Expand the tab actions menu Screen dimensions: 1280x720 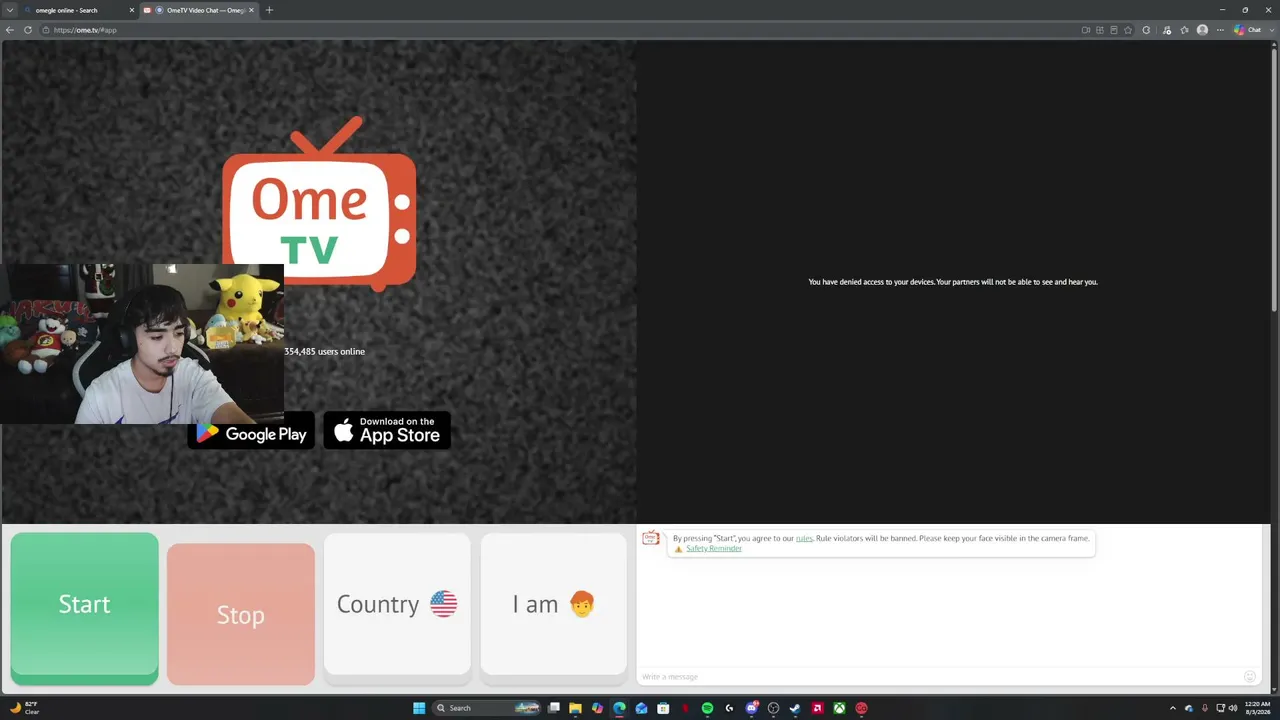[9, 10]
